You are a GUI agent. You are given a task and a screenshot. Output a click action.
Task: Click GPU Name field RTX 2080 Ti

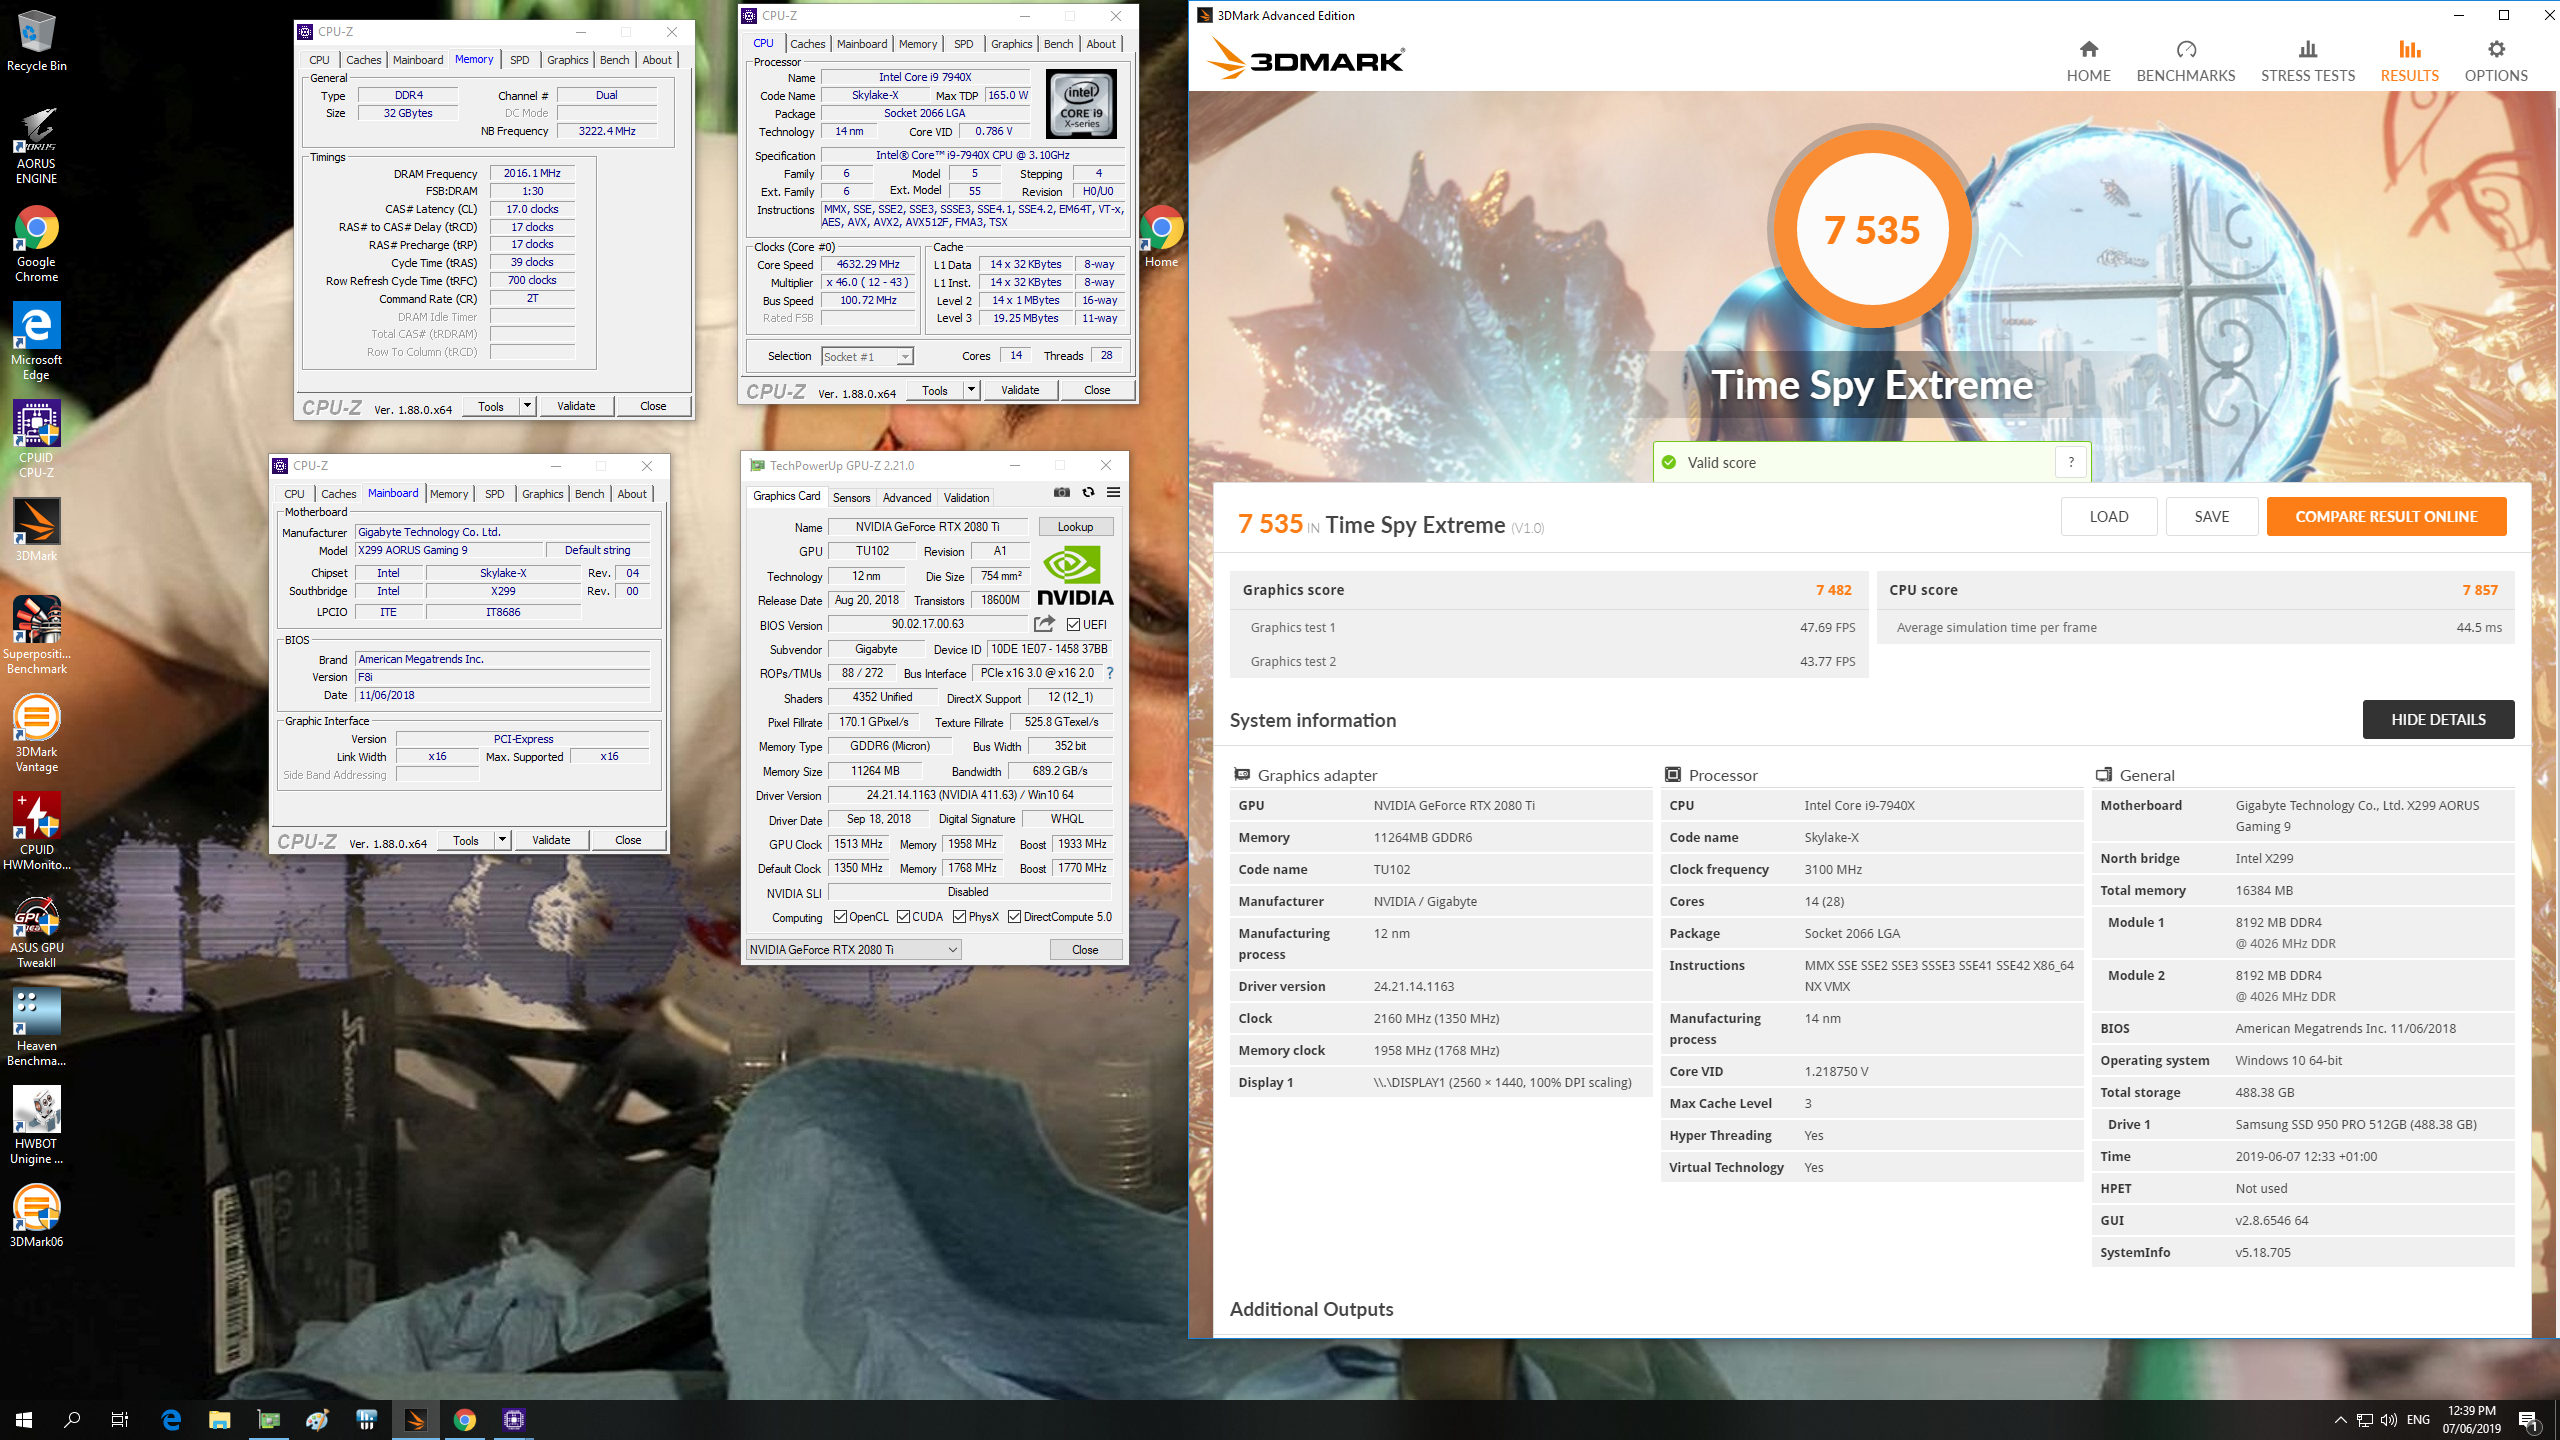click(x=927, y=527)
